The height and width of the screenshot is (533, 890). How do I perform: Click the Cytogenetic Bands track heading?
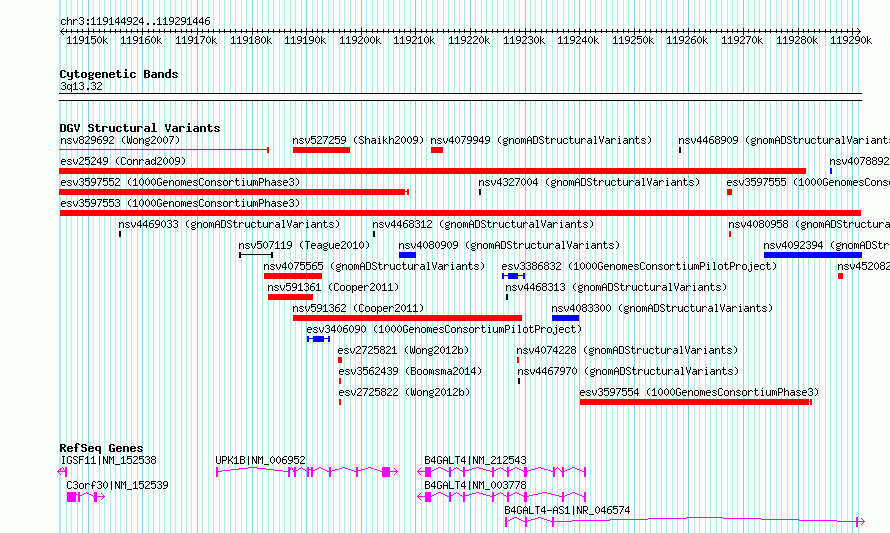pos(119,74)
